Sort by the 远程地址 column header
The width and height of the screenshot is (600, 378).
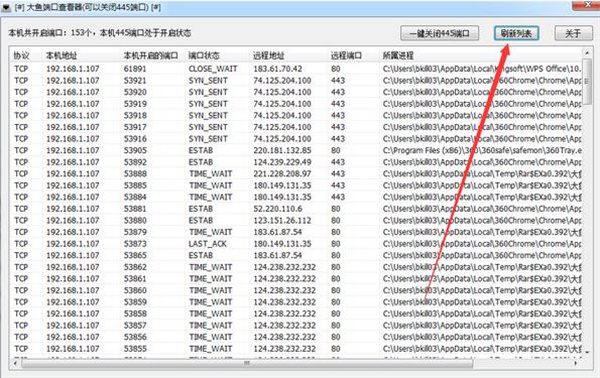(268, 55)
